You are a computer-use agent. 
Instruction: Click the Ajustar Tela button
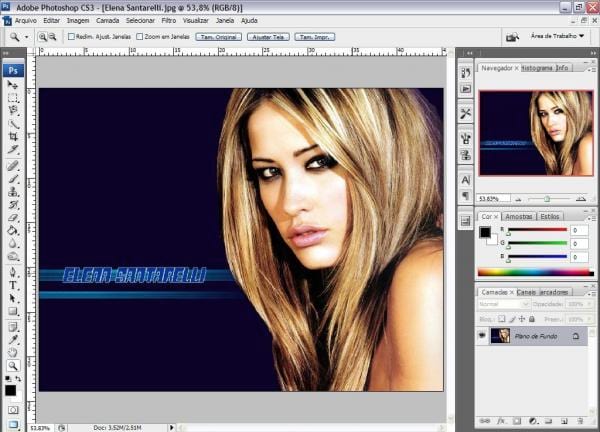[x=268, y=37]
